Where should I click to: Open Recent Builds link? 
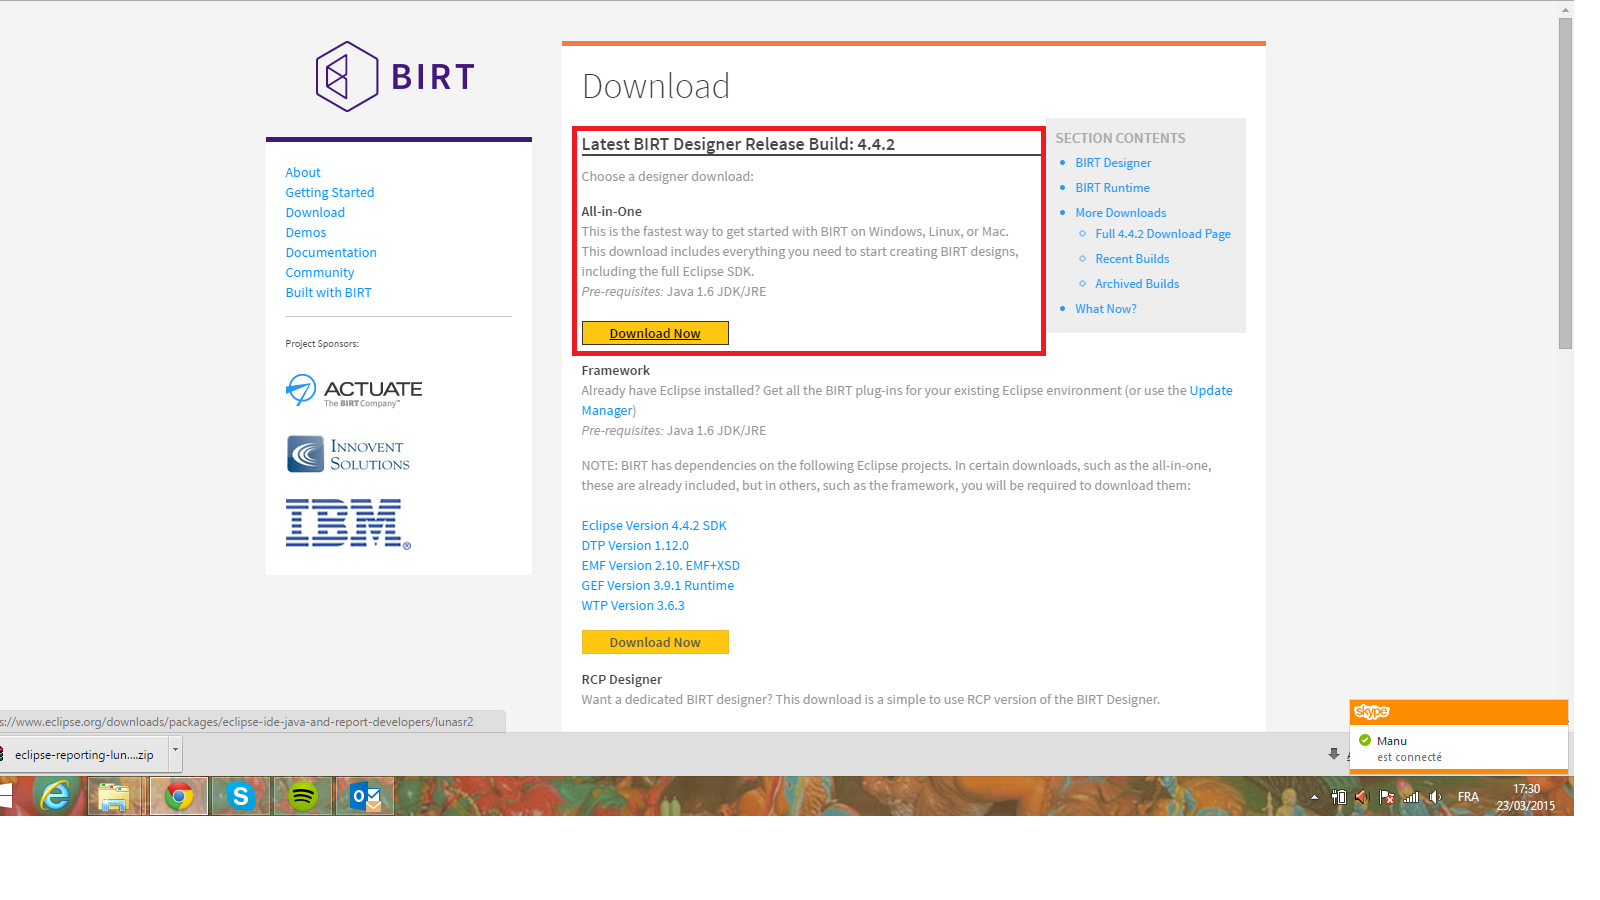(x=1132, y=258)
